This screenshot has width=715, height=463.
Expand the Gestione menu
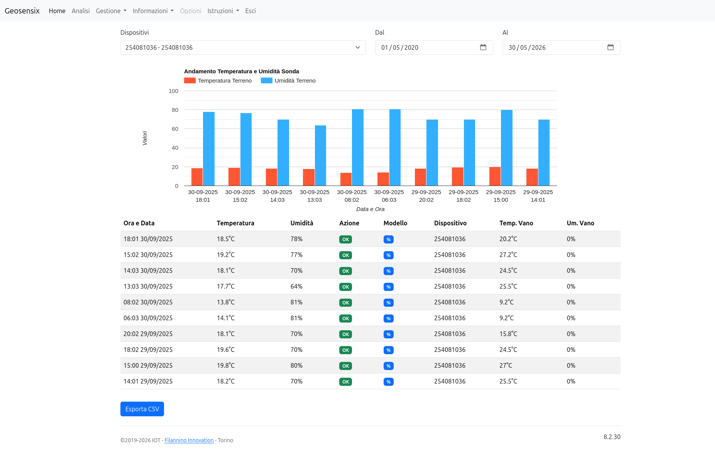pos(111,11)
